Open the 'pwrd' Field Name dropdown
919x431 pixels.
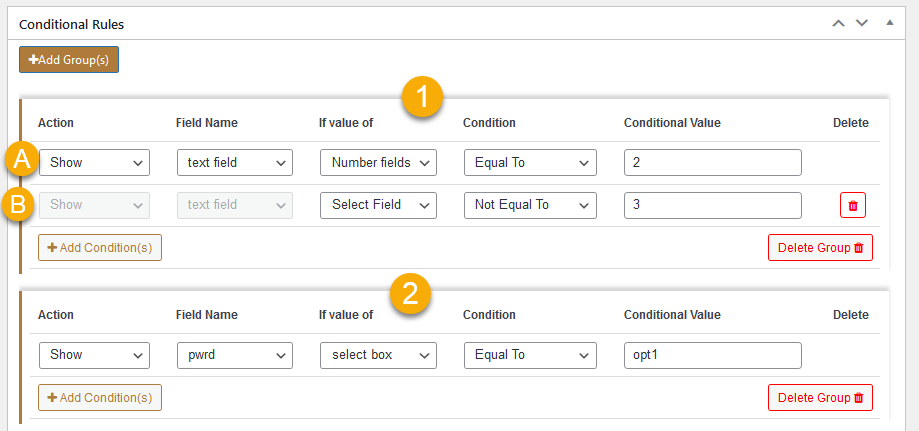[234, 355]
